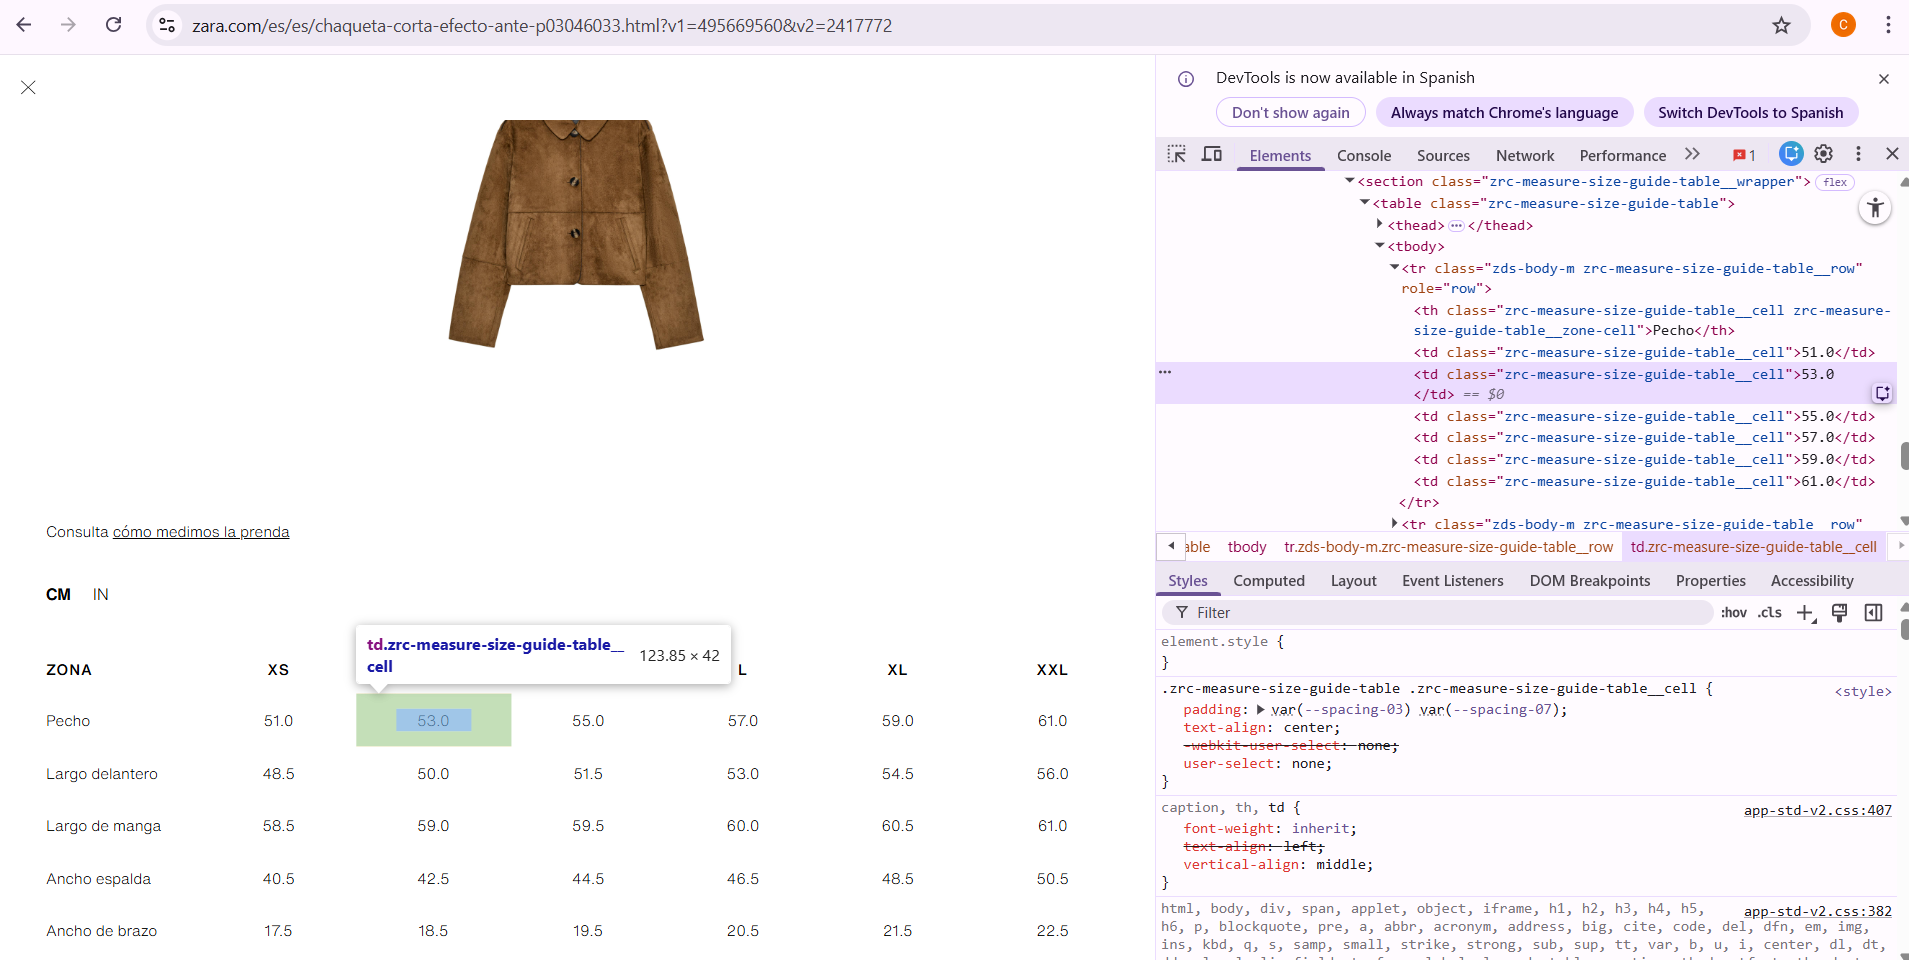Expand the collapsed thead element

[1380, 225]
